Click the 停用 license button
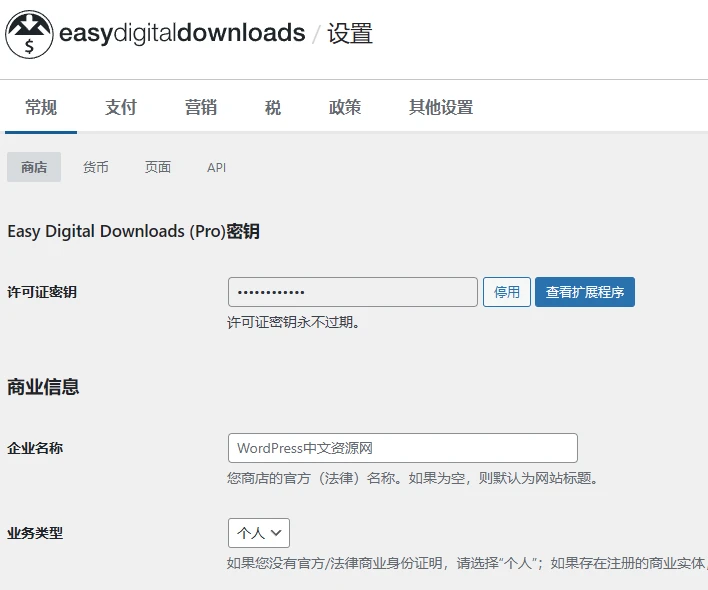708x590 pixels. tap(507, 292)
